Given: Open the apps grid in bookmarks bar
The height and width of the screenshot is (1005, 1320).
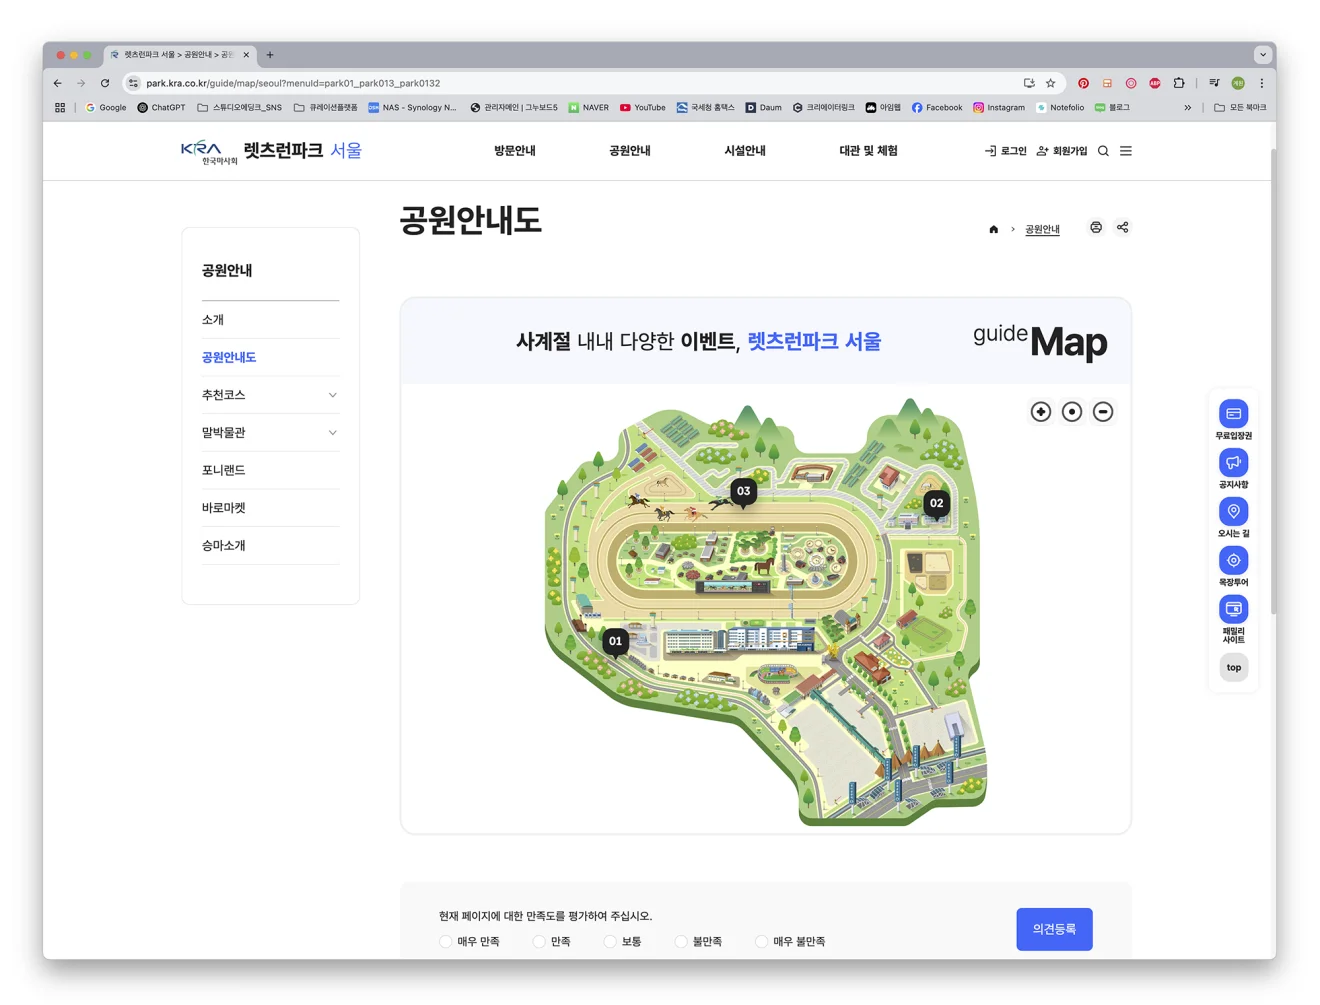Looking at the screenshot, I should pyautogui.click(x=60, y=107).
